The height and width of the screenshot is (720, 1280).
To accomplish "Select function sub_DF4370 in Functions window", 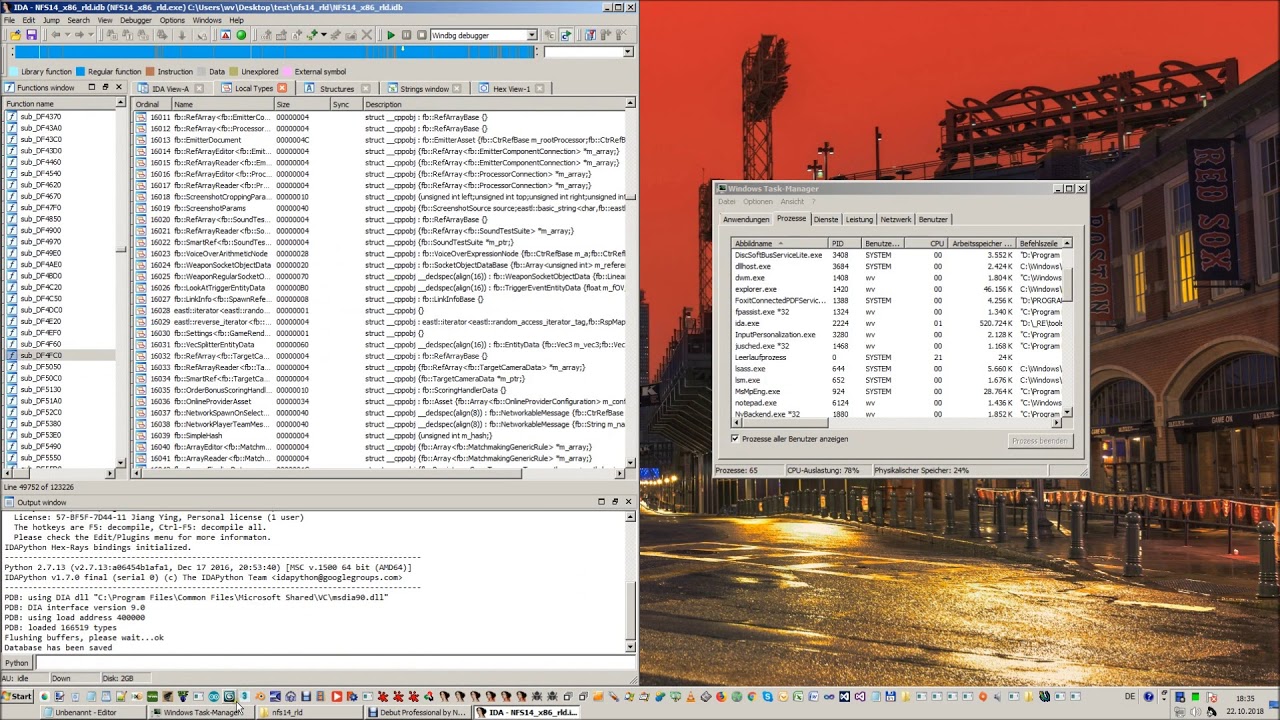I will (x=60, y=117).
